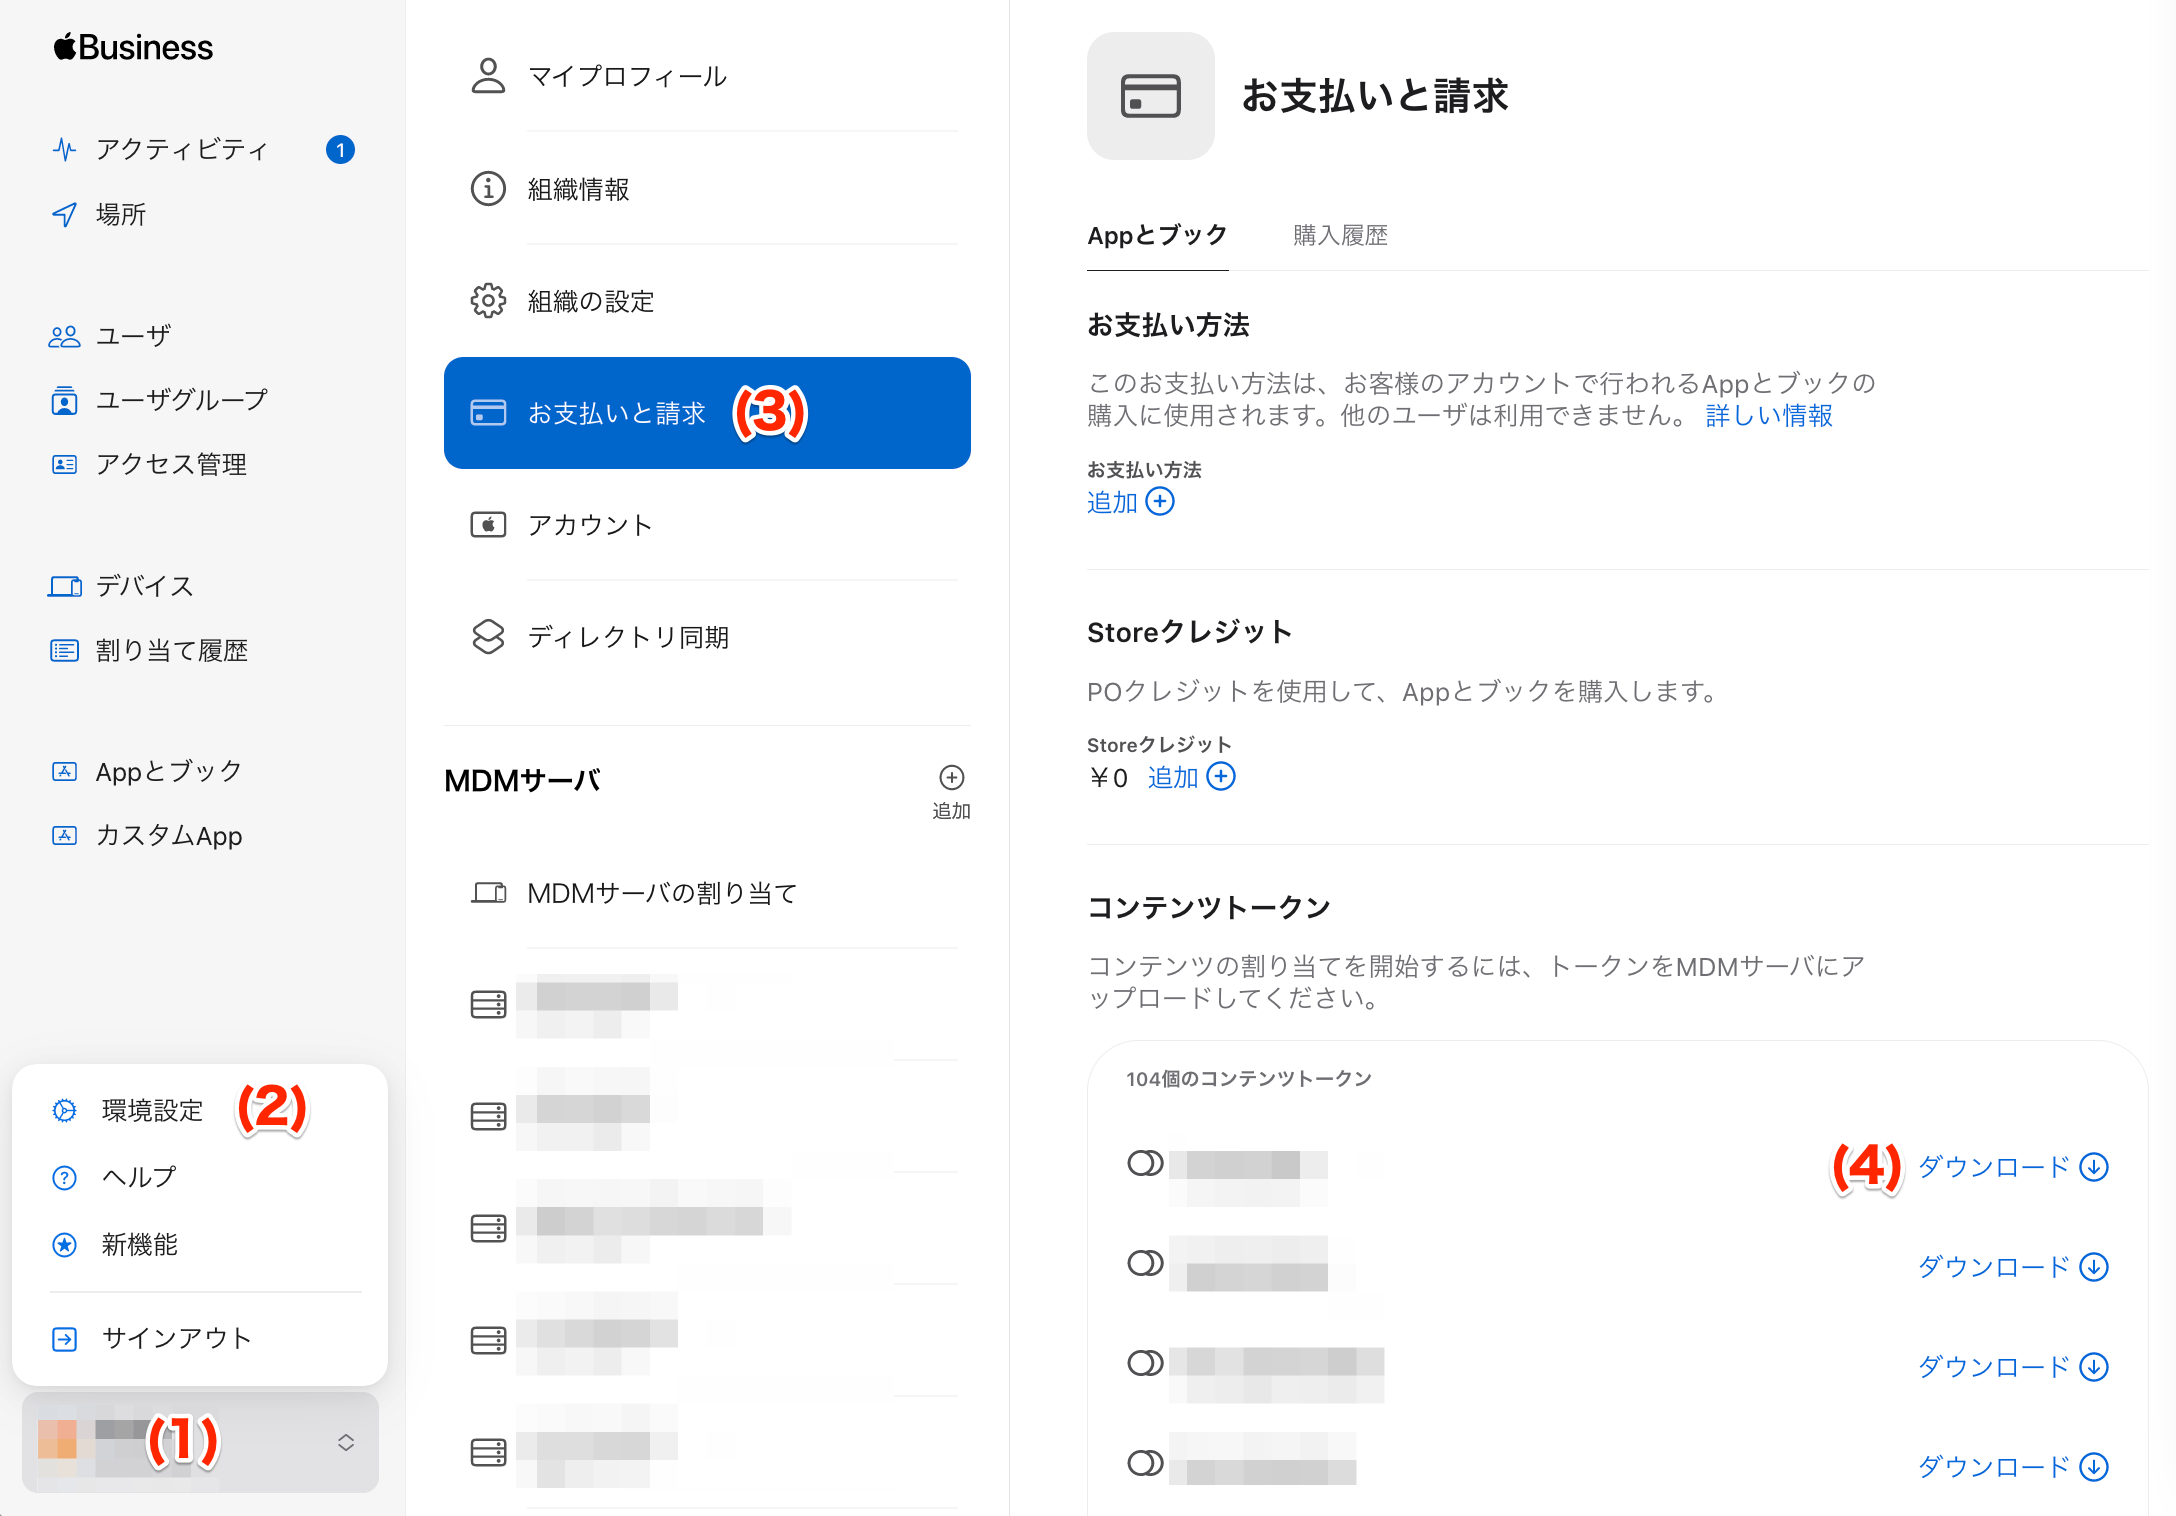Add Store credit next to ¥0

[x=1192, y=777]
